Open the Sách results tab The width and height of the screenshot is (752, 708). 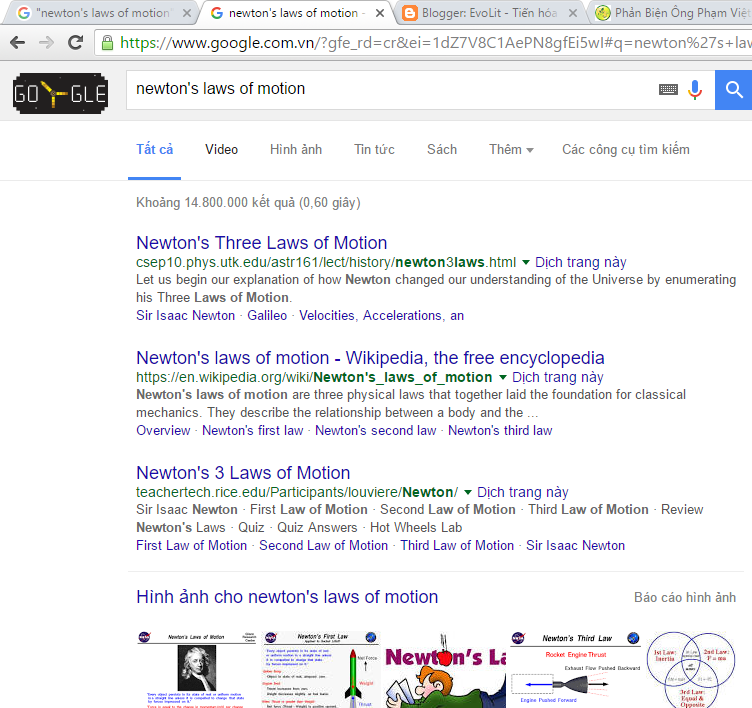(442, 150)
